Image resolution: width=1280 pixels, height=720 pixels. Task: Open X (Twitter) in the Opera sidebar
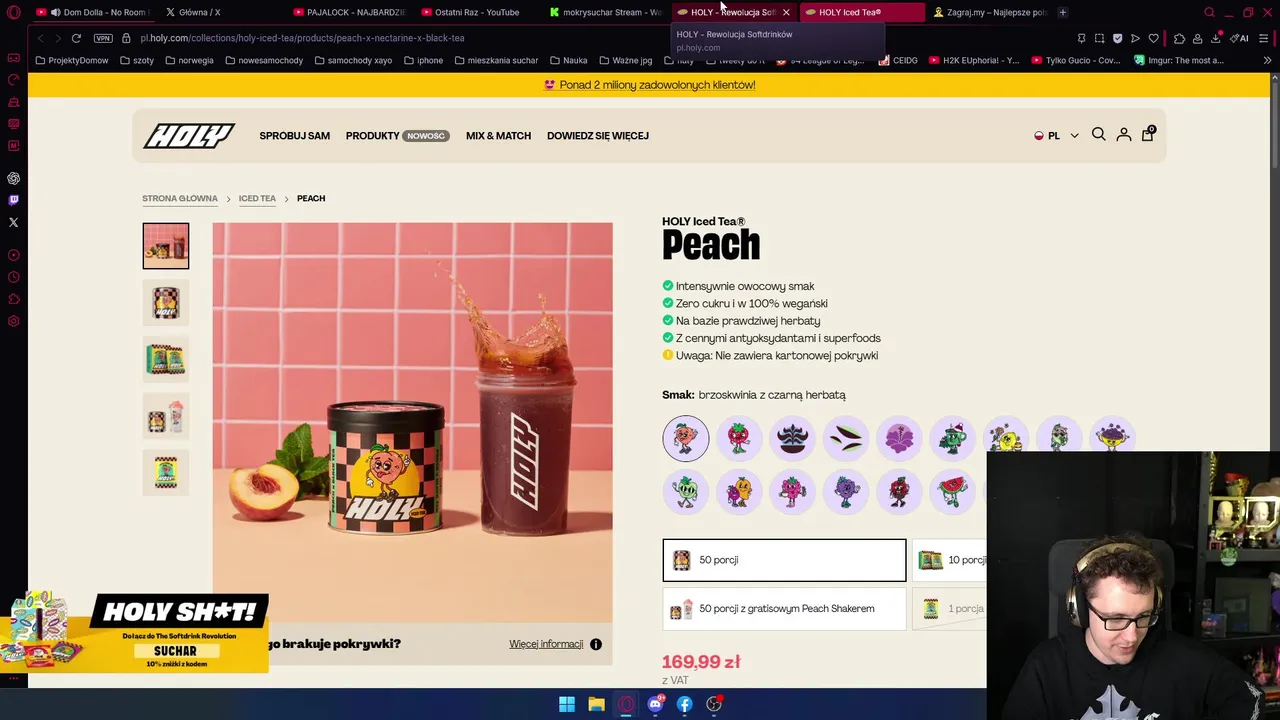14,222
